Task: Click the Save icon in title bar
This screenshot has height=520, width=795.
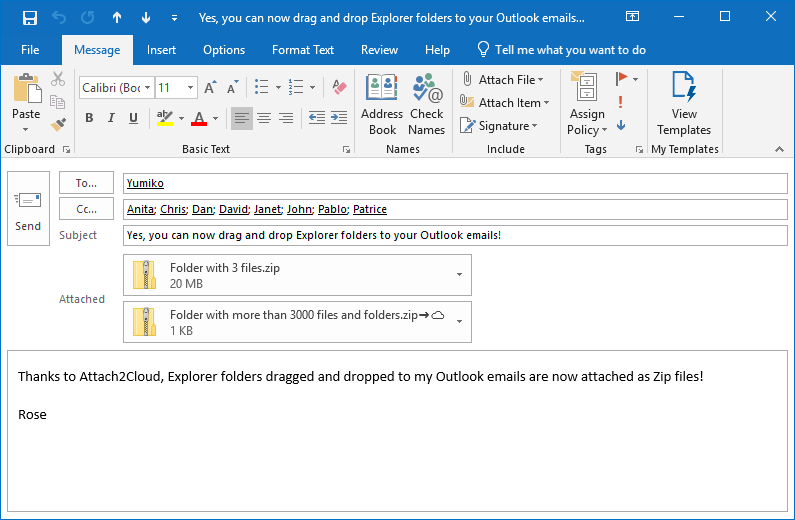Action: click(29, 18)
